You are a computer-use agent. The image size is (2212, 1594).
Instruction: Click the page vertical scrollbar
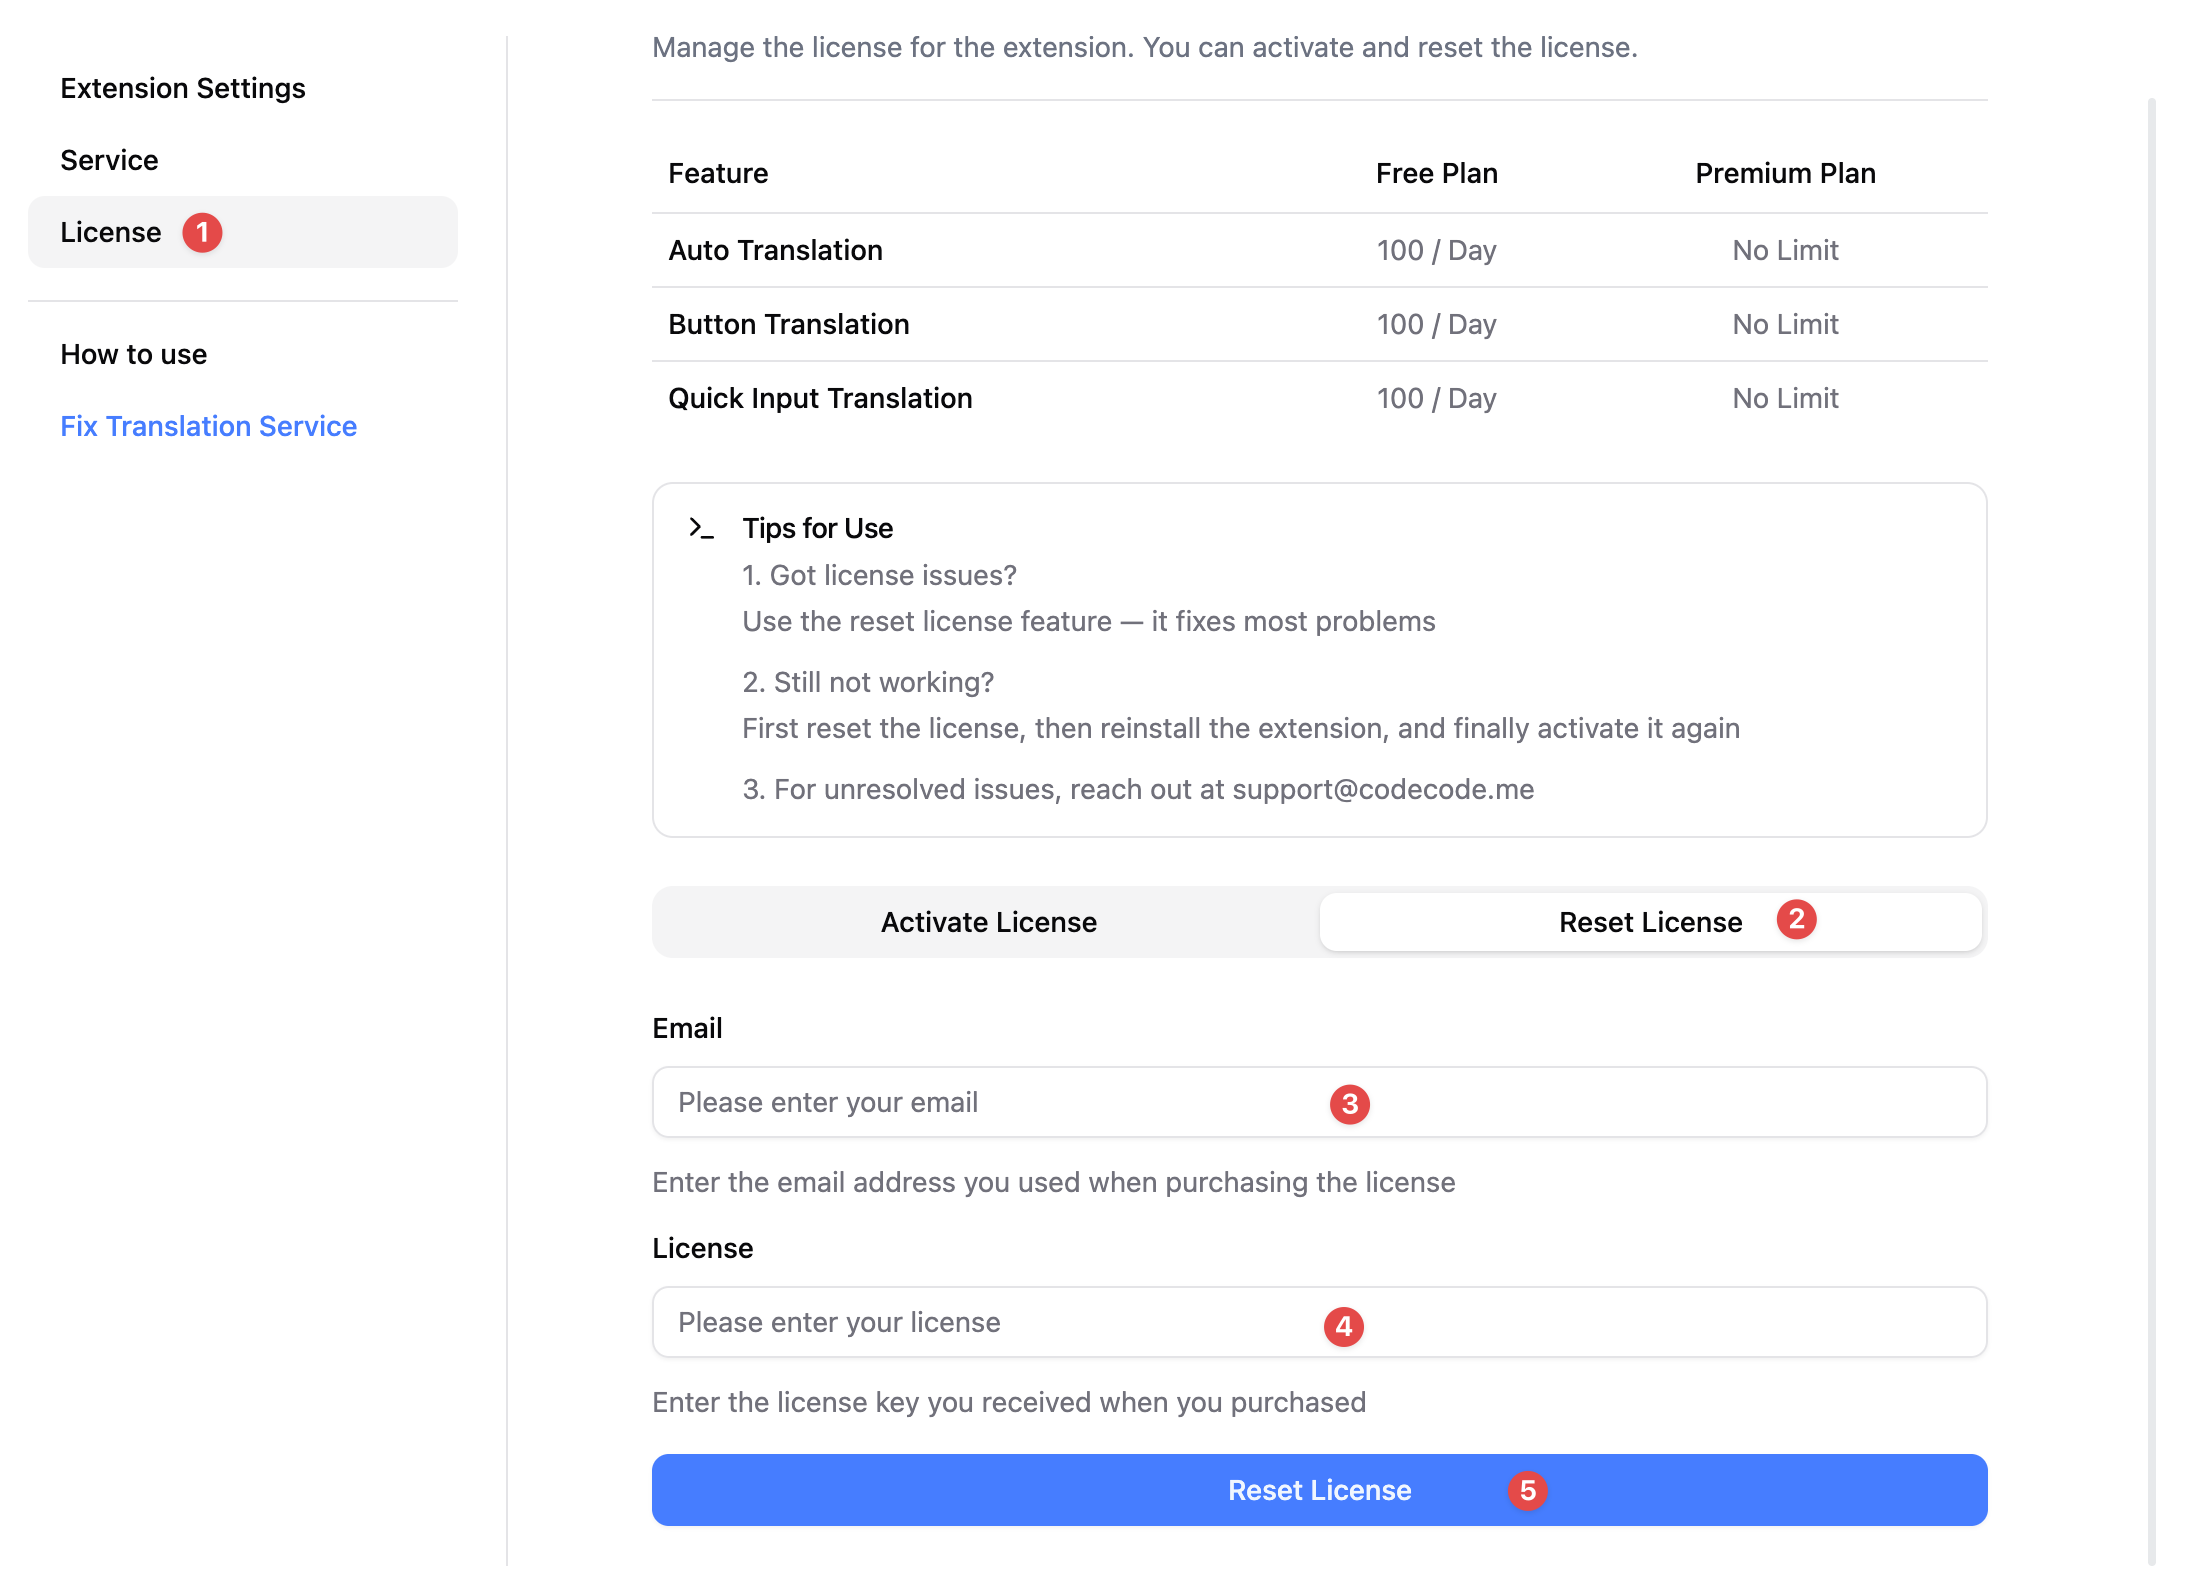2151,830
